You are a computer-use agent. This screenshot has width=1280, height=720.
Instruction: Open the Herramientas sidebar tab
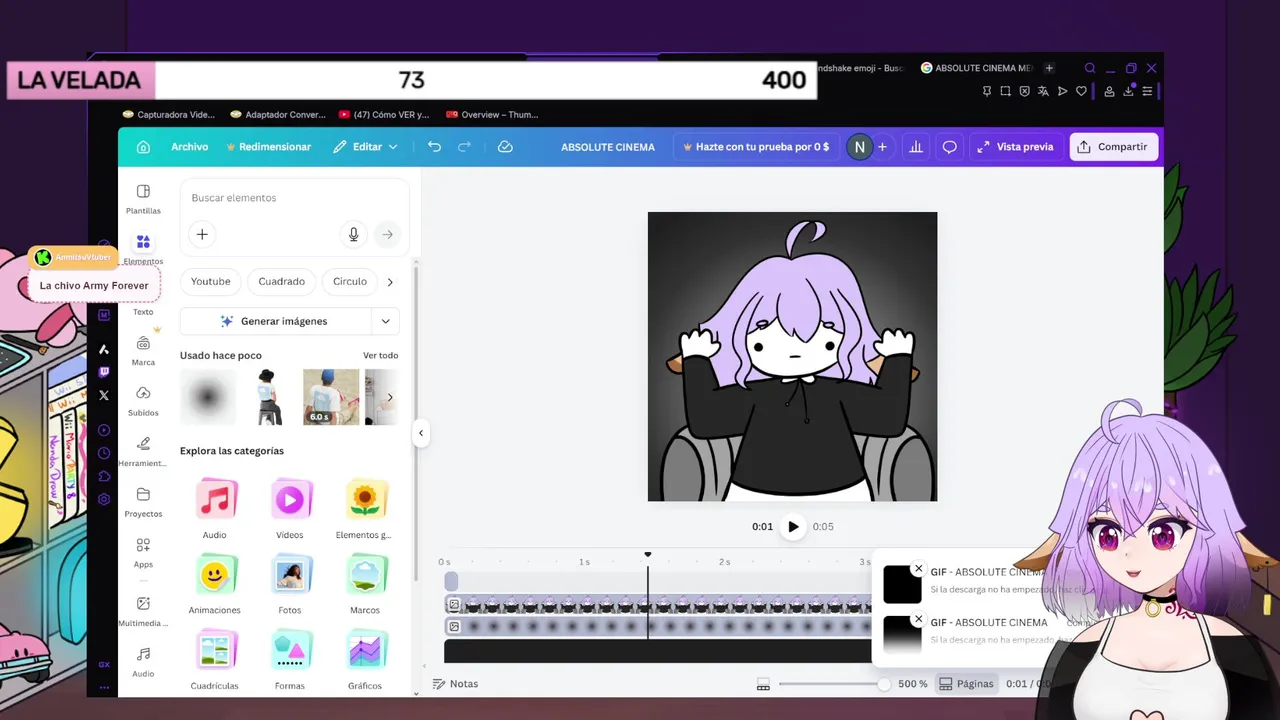coord(143,451)
